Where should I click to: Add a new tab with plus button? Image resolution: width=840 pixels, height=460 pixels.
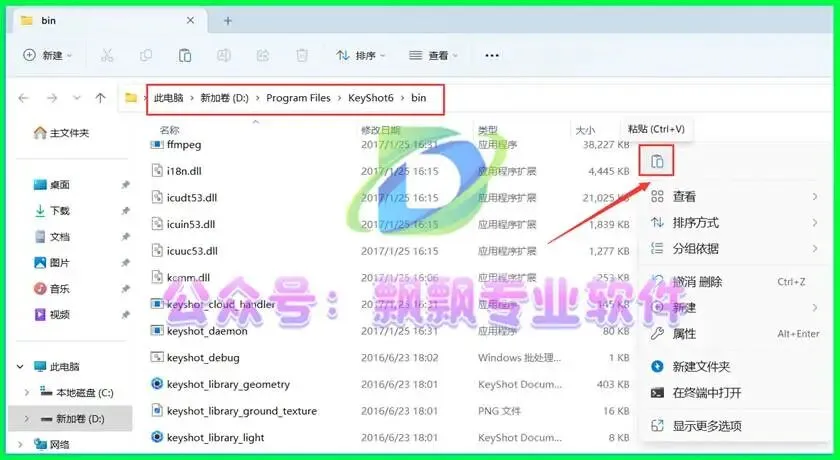click(x=228, y=21)
